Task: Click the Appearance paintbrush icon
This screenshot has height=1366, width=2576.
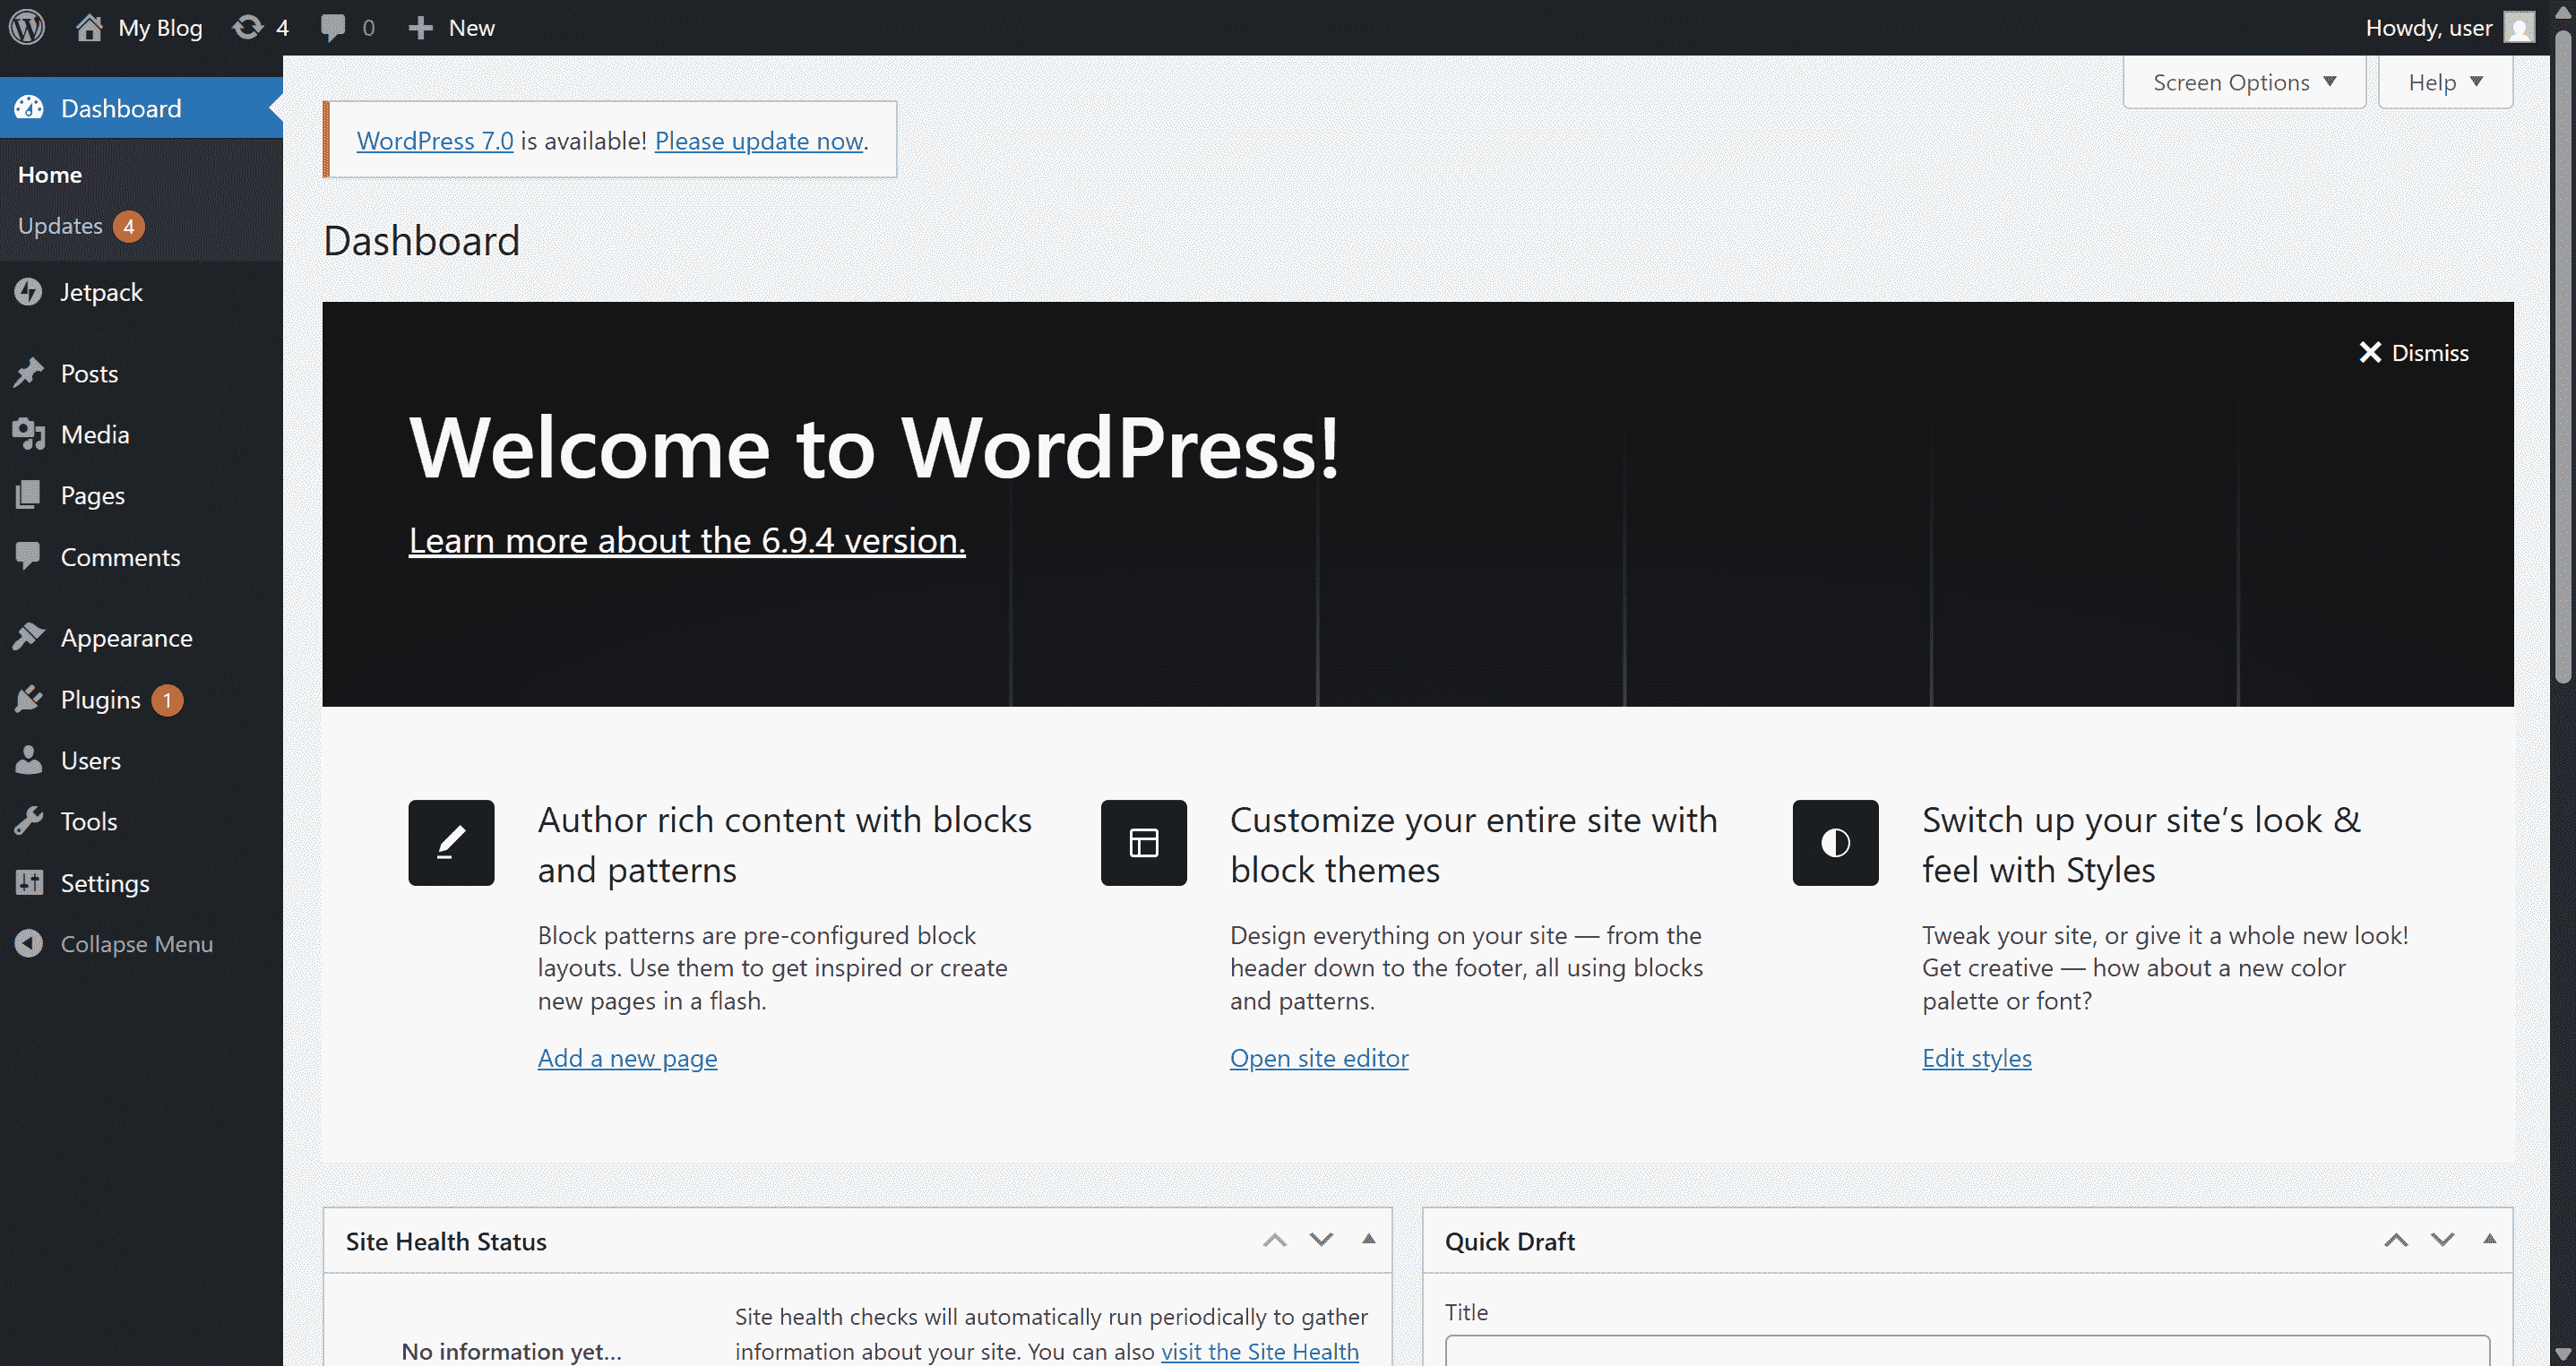Action: (x=29, y=637)
